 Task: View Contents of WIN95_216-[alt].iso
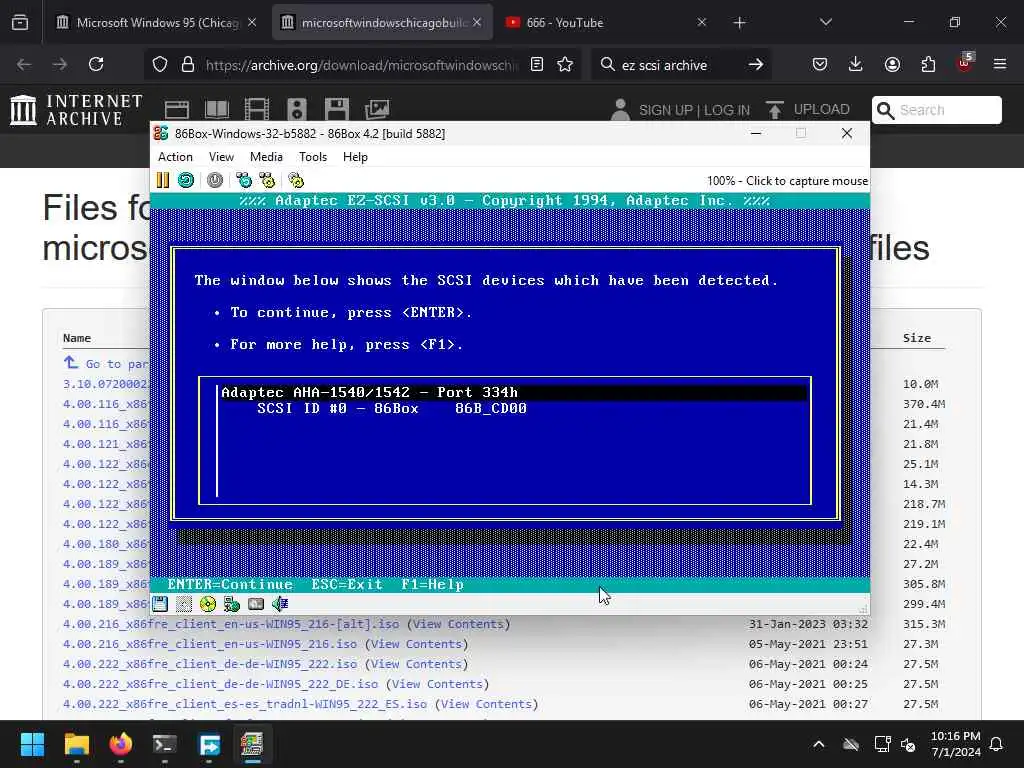click(x=458, y=624)
